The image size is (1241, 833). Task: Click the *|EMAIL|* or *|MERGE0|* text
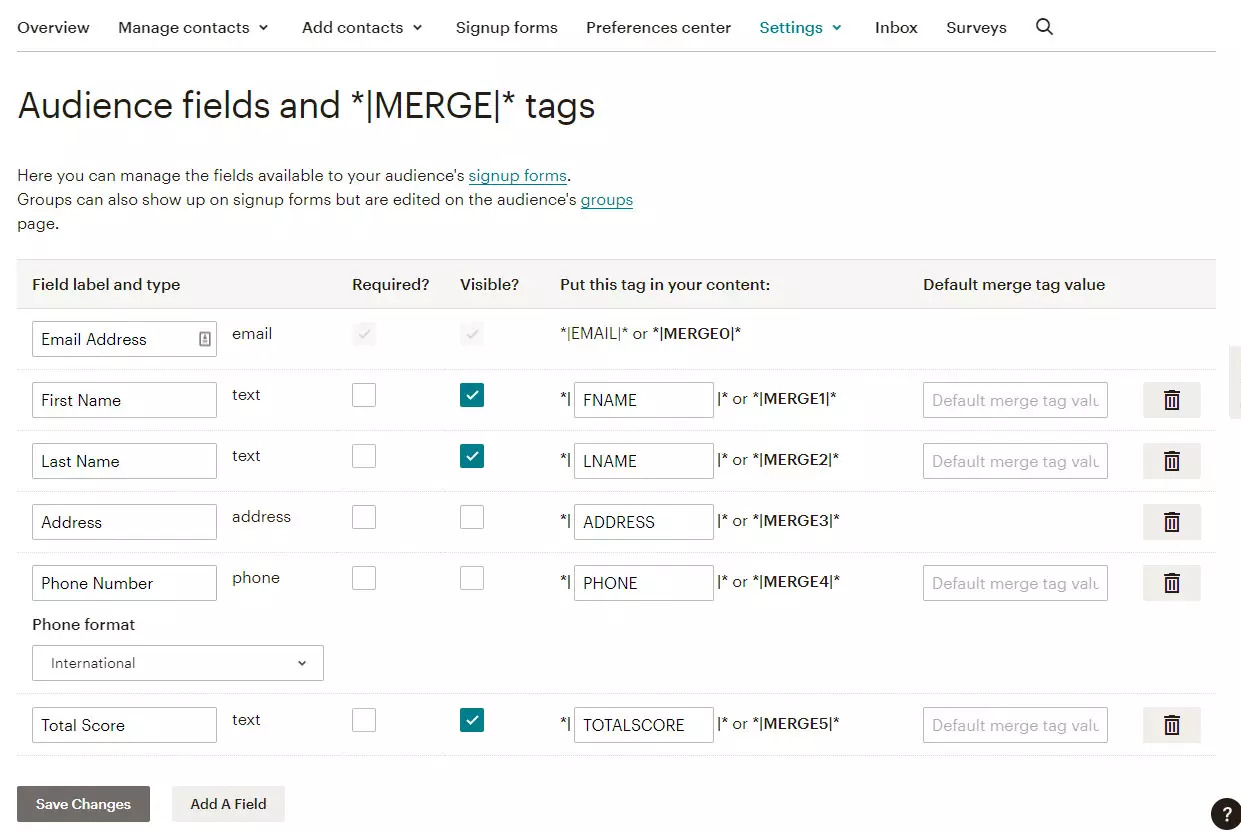650,334
